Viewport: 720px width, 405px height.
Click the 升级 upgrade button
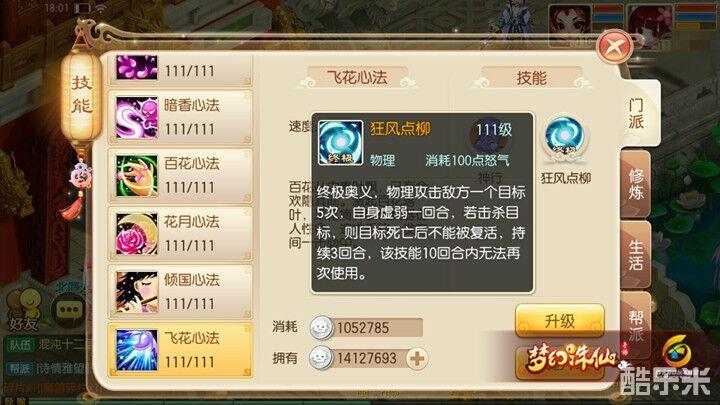559,321
